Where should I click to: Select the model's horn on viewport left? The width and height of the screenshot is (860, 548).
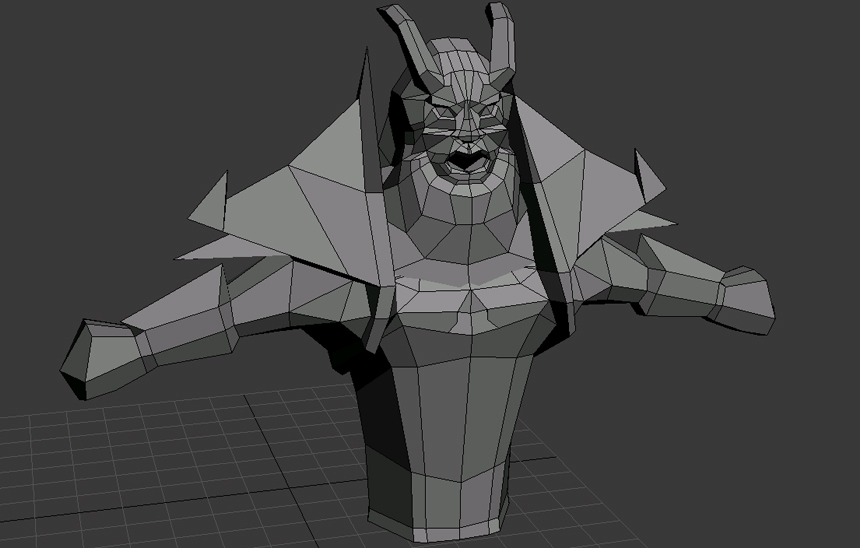tap(409, 44)
